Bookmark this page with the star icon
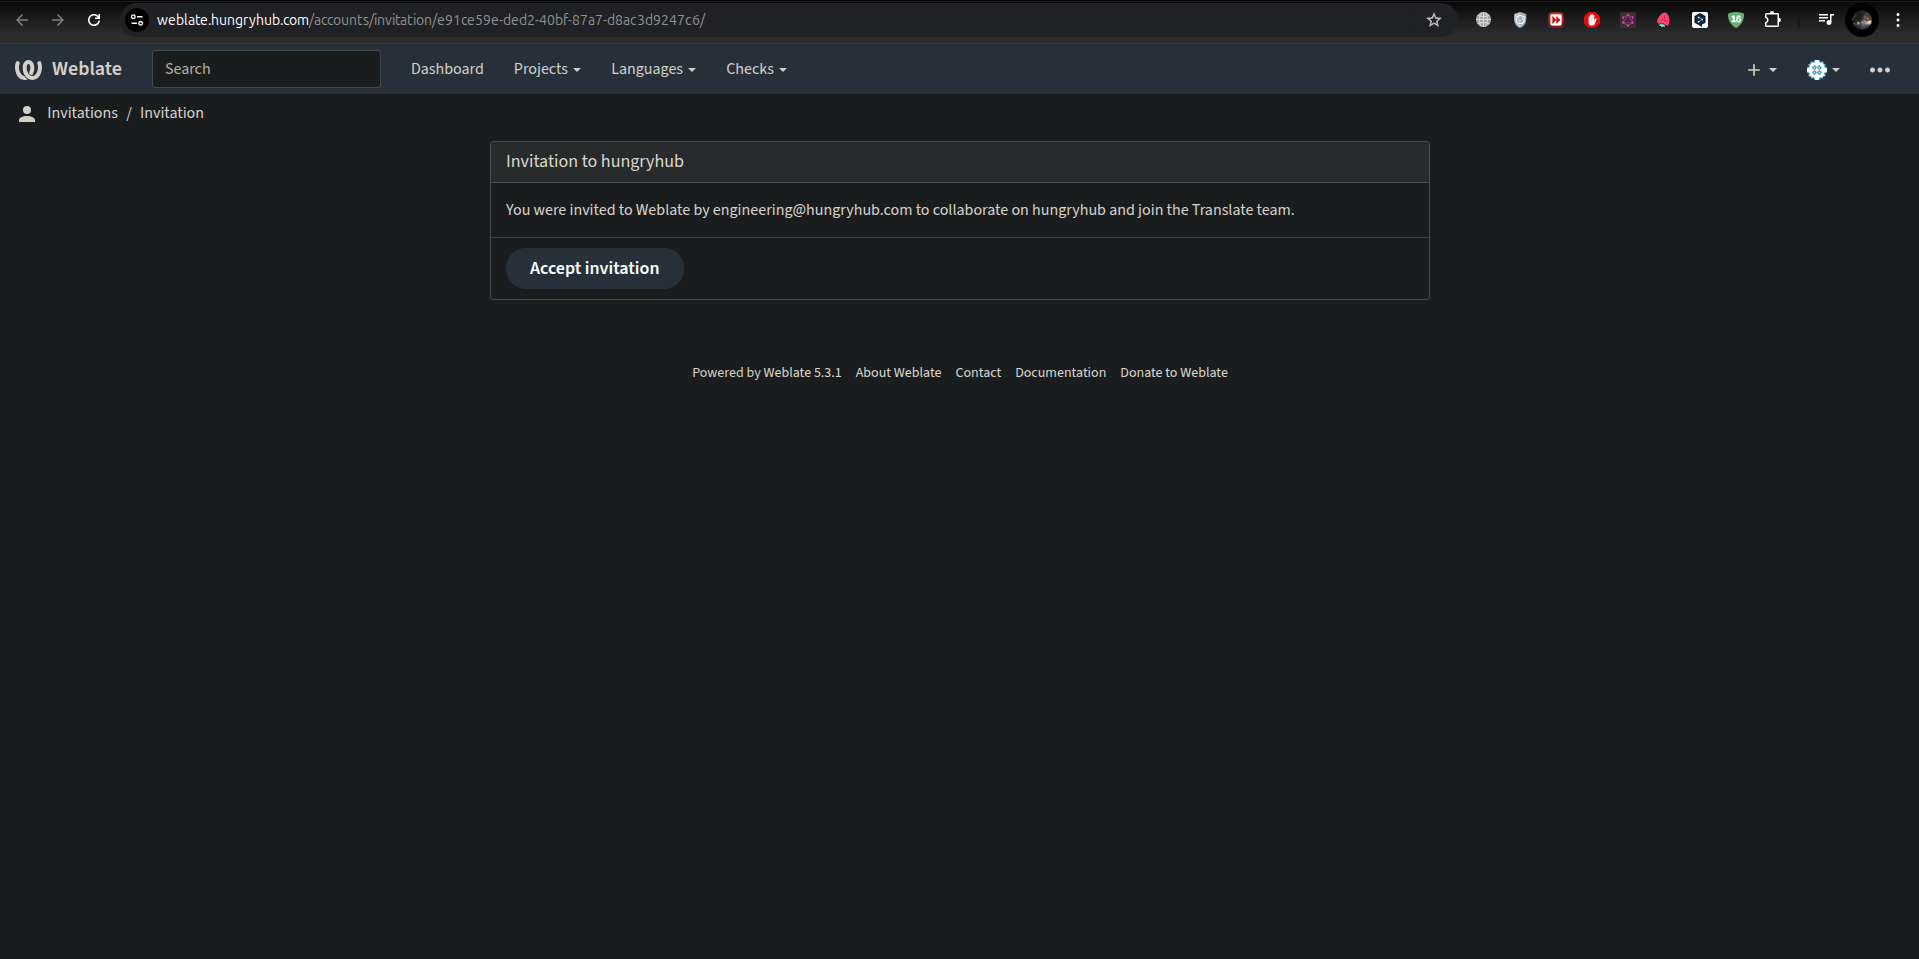This screenshot has height=959, width=1919. click(x=1433, y=20)
